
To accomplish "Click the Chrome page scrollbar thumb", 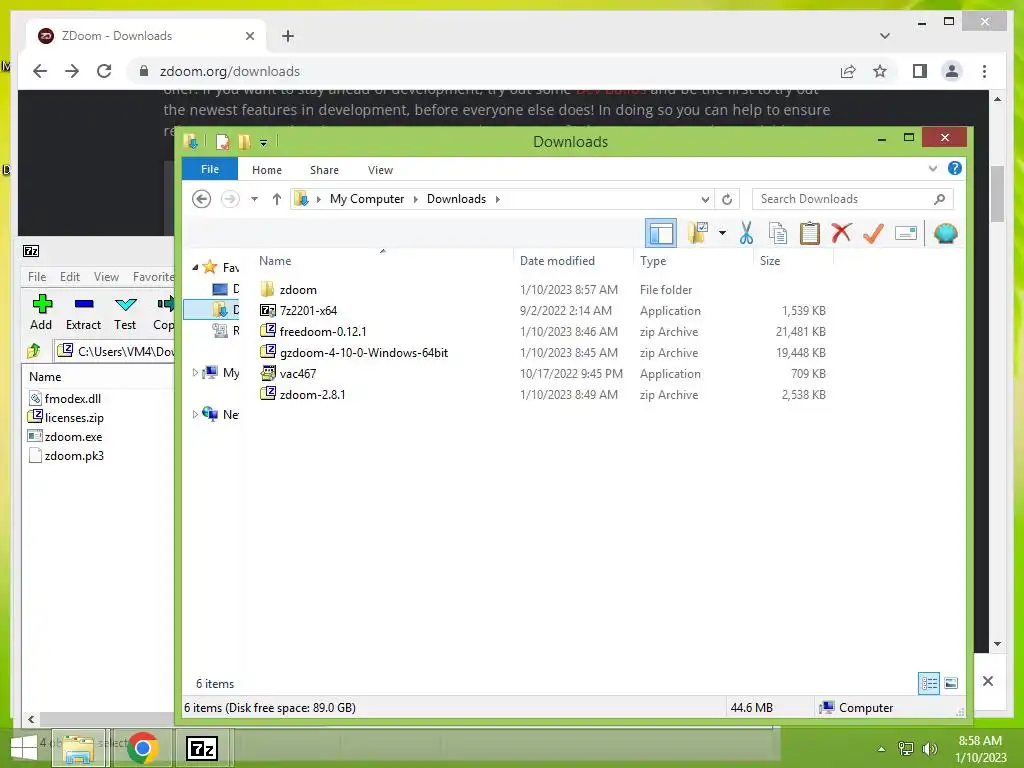I will [997, 194].
